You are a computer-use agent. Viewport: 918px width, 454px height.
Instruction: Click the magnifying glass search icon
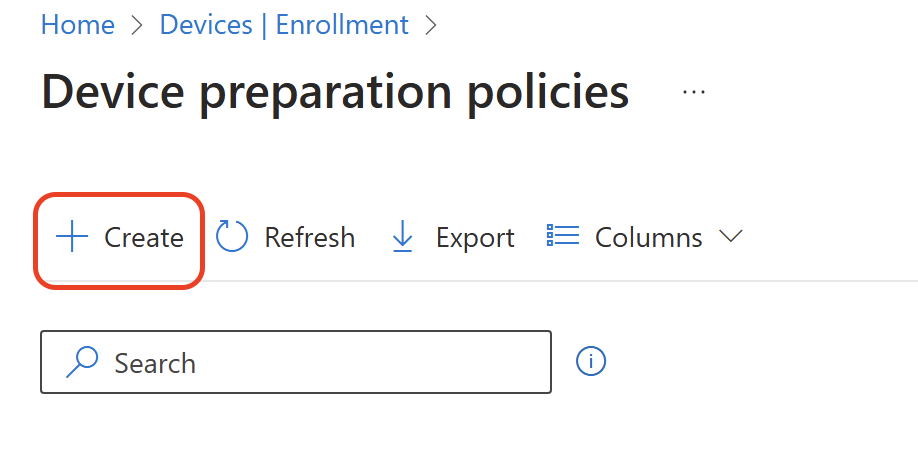pyautogui.click(x=81, y=362)
